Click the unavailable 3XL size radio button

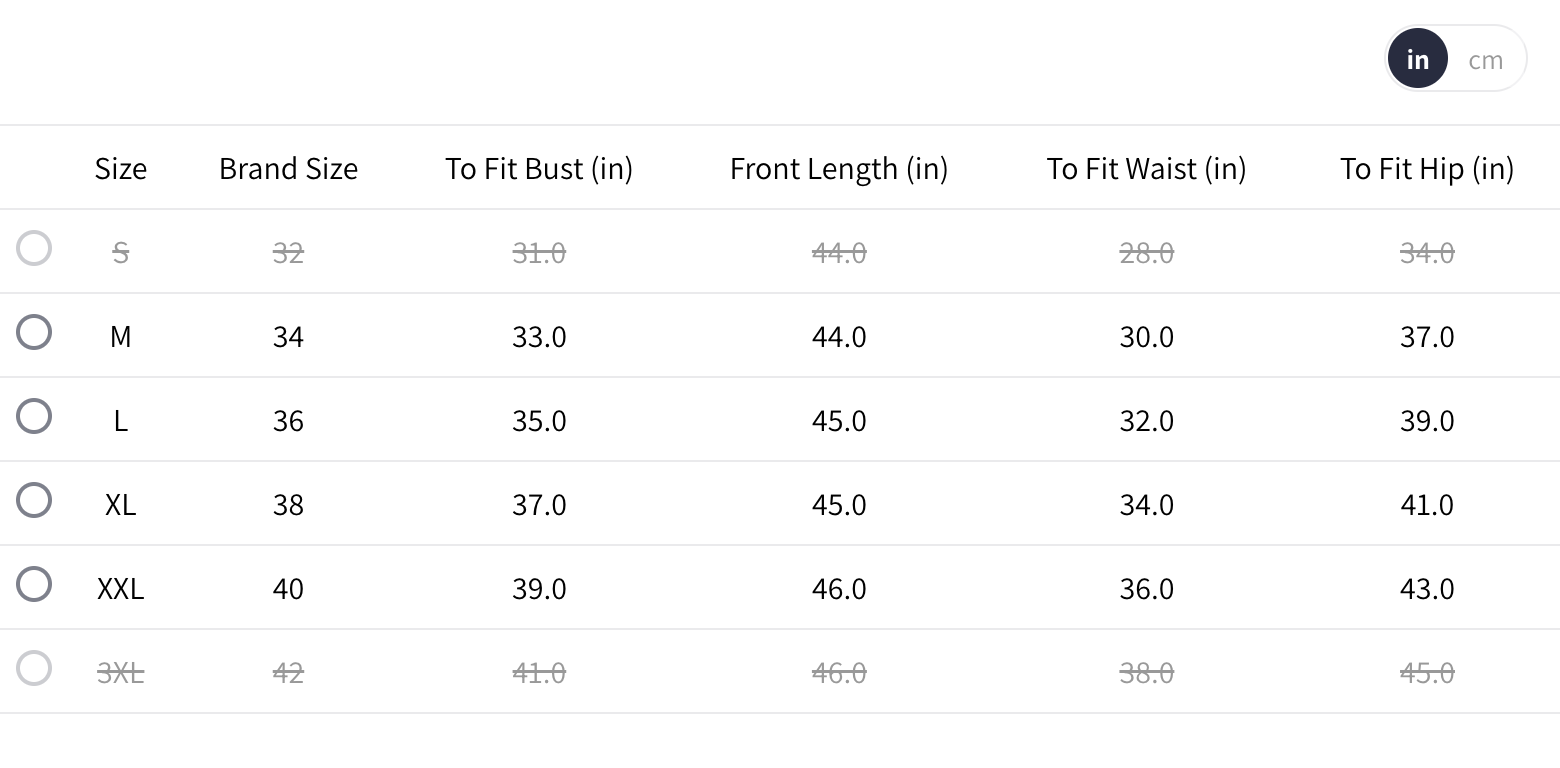(34, 668)
